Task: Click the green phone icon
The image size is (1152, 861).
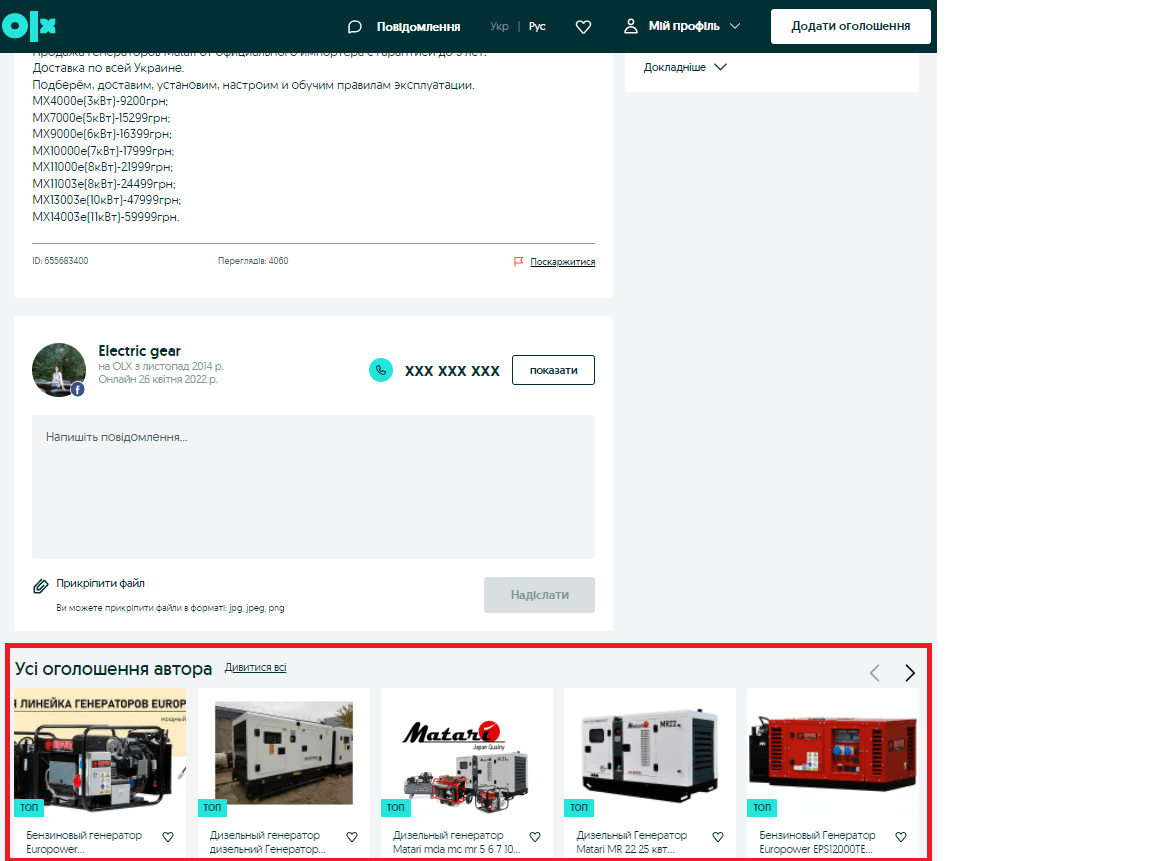Action: [381, 370]
